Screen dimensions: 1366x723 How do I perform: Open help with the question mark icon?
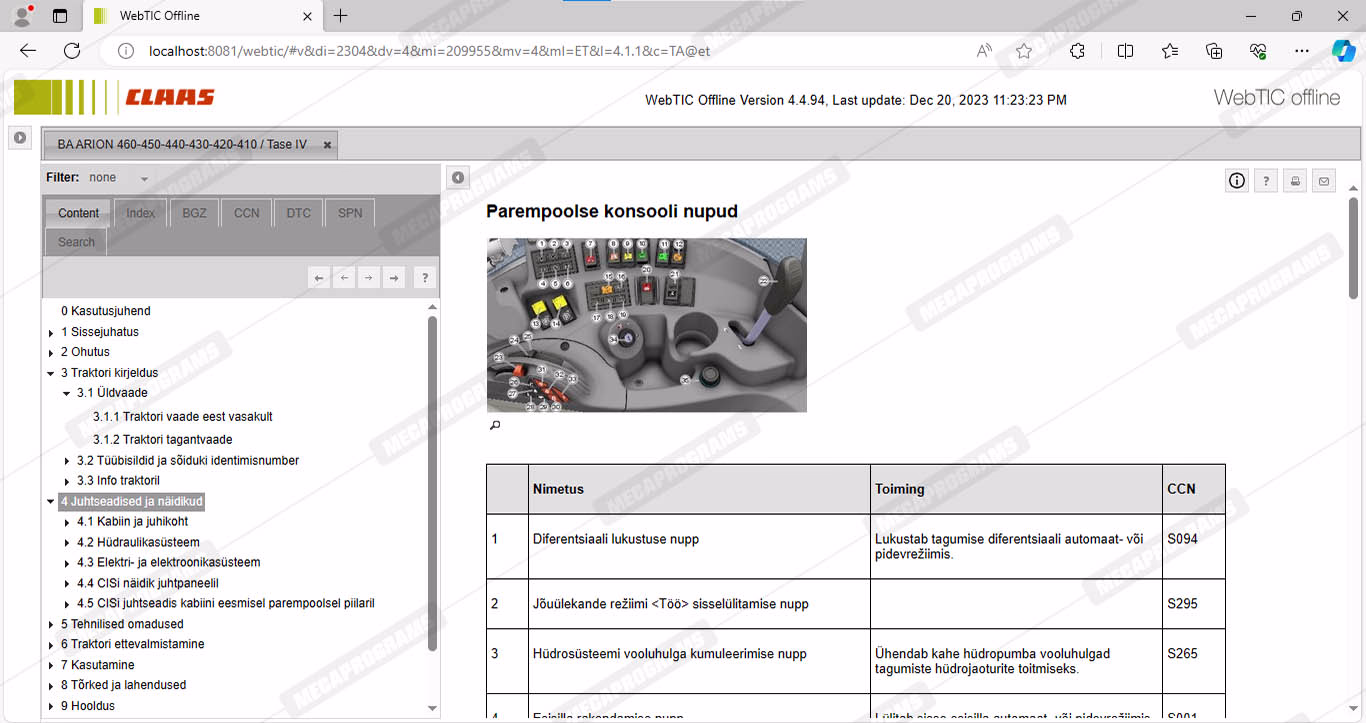pos(1266,181)
